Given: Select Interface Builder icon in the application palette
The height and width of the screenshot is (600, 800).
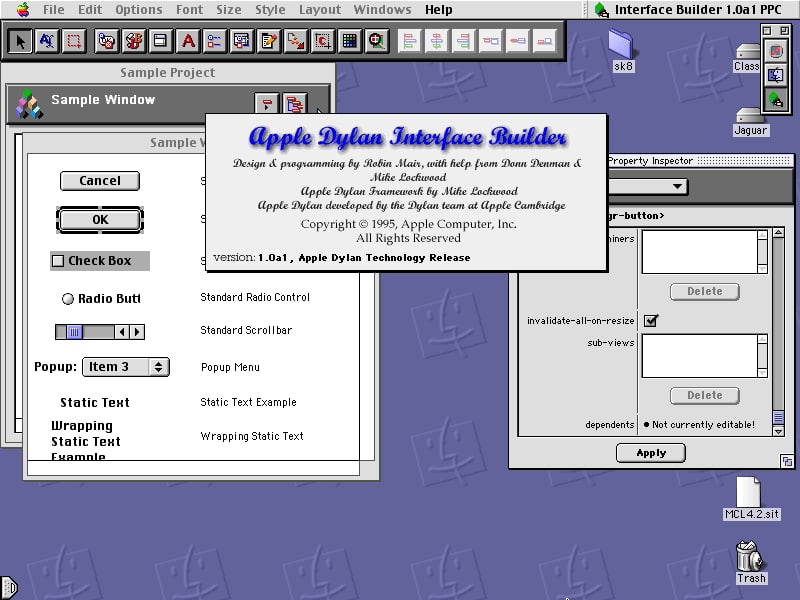Looking at the screenshot, I should pyautogui.click(x=776, y=98).
